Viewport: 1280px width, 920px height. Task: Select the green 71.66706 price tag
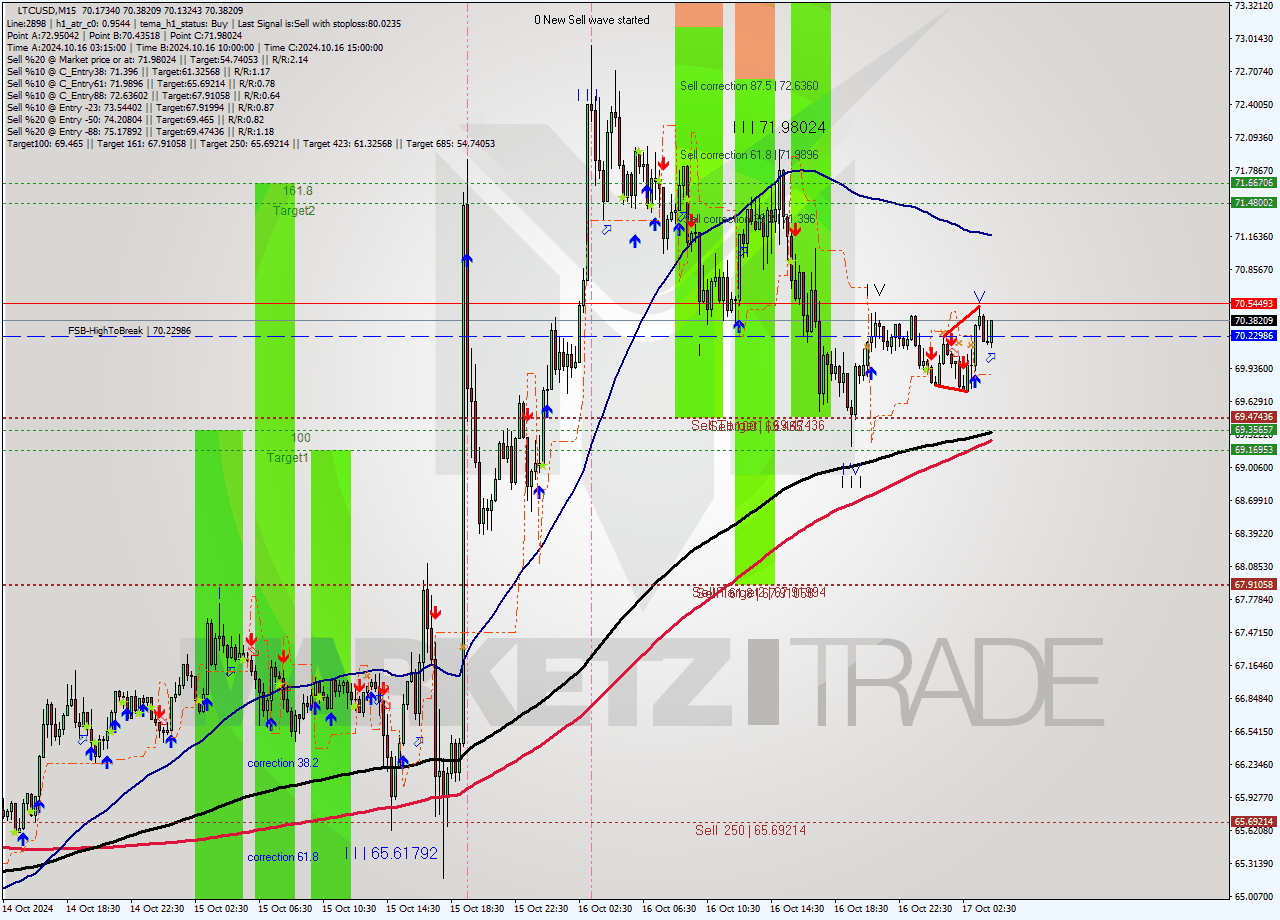point(1254,183)
